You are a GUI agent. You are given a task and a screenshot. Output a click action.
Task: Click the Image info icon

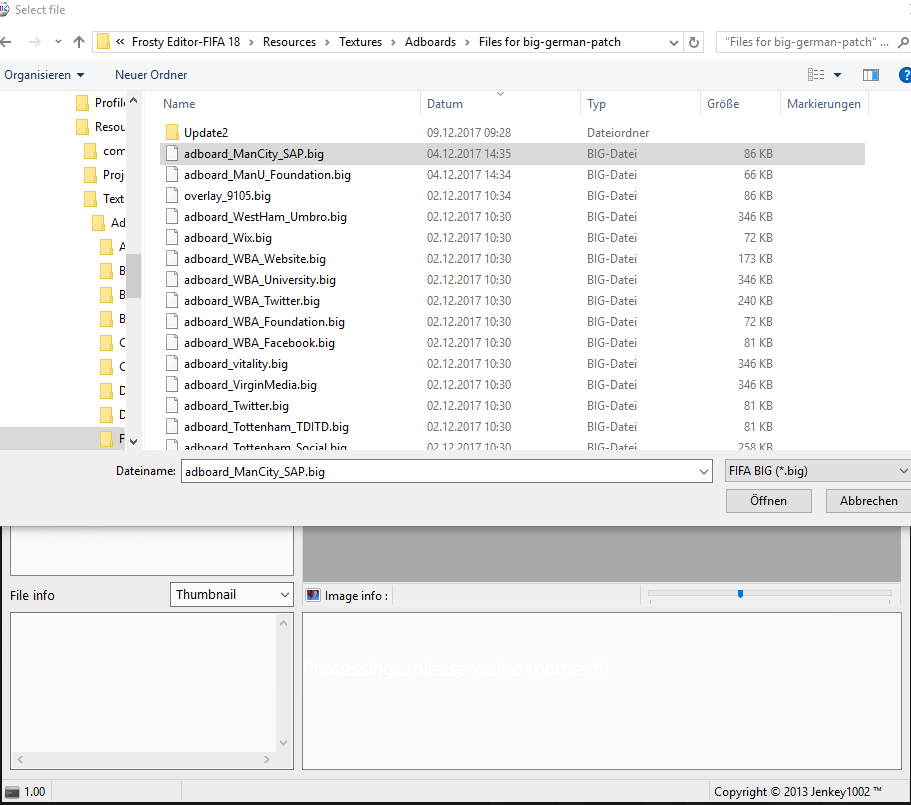pyautogui.click(x=313, y=595)
